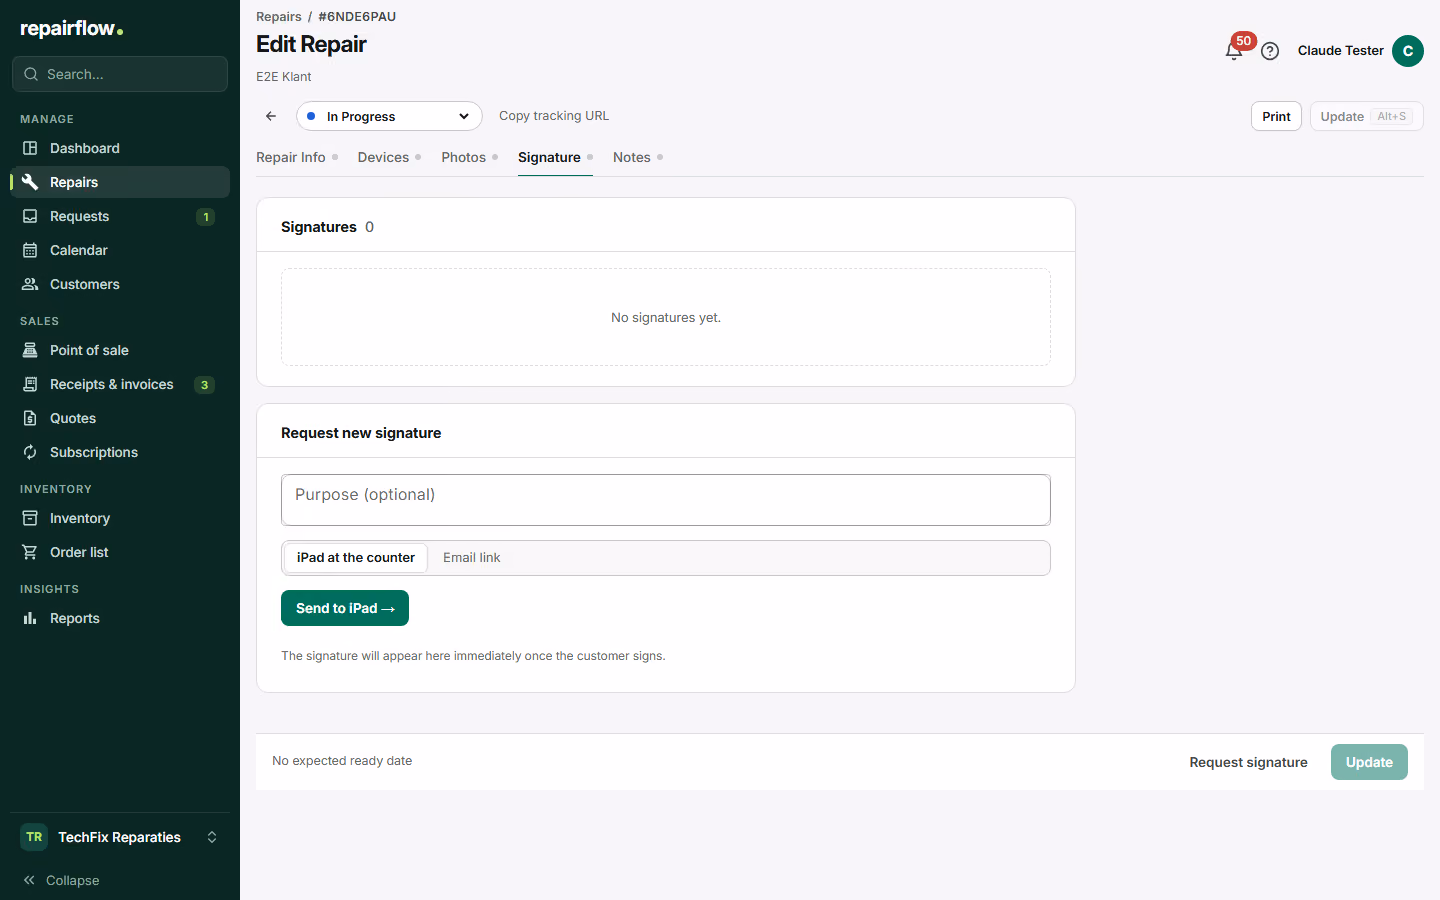Viewport: 1440px width, 900px height.
Task: Click the Quotes document icon
Action: click(30, 418)
